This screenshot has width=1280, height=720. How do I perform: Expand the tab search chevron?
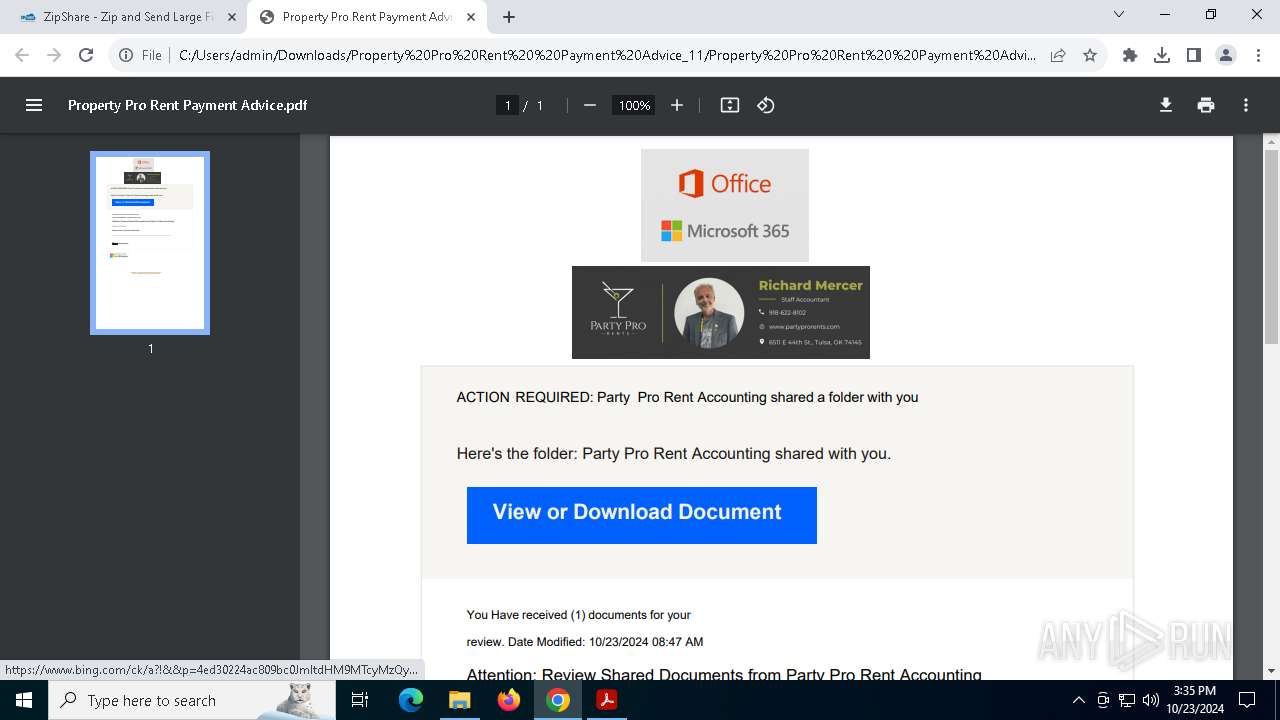[x=1119, y=14]
